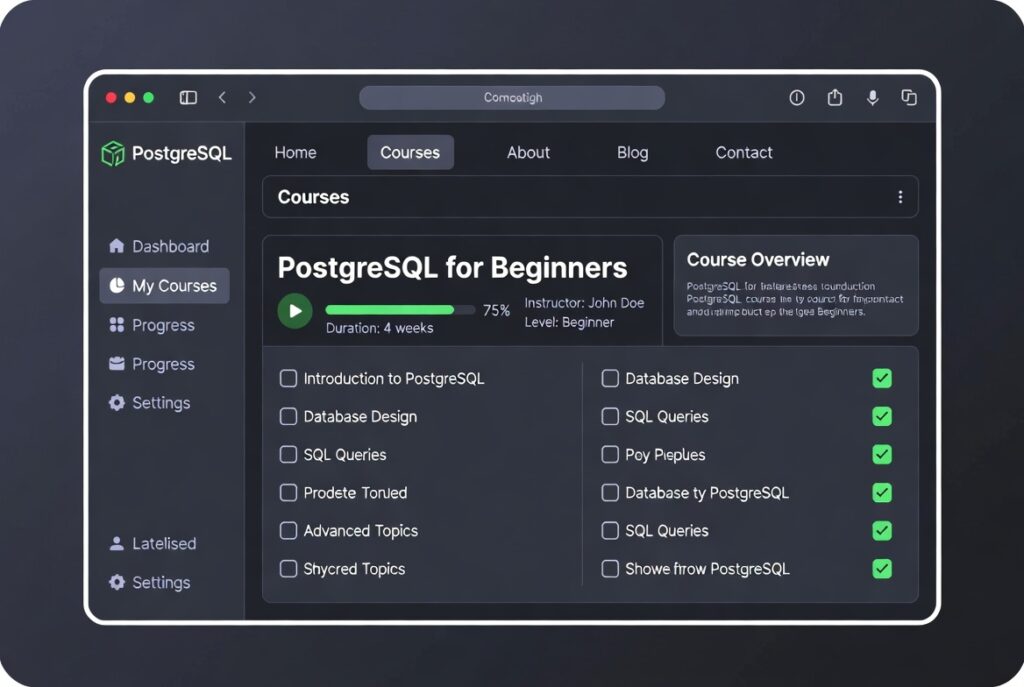1024x687 pixels.
Task: Click the 75% course progress bar
Action: point(400,309)
